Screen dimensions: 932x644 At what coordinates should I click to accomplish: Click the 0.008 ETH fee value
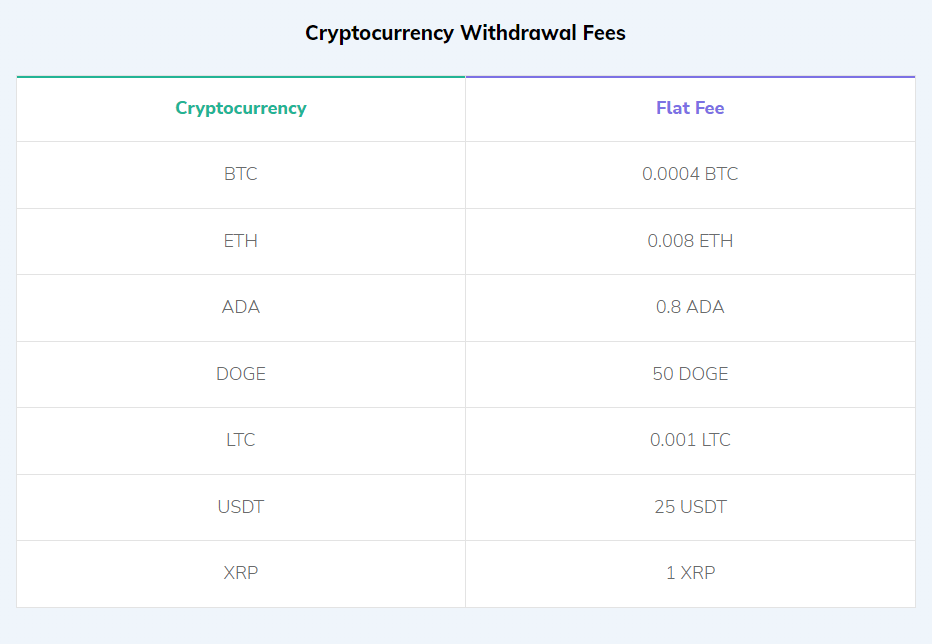[x=690, y=241]
